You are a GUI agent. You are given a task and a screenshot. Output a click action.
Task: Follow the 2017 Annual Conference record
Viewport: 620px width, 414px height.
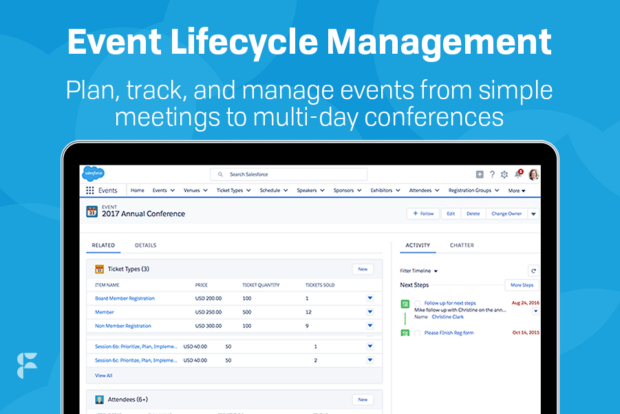point(423,214)
